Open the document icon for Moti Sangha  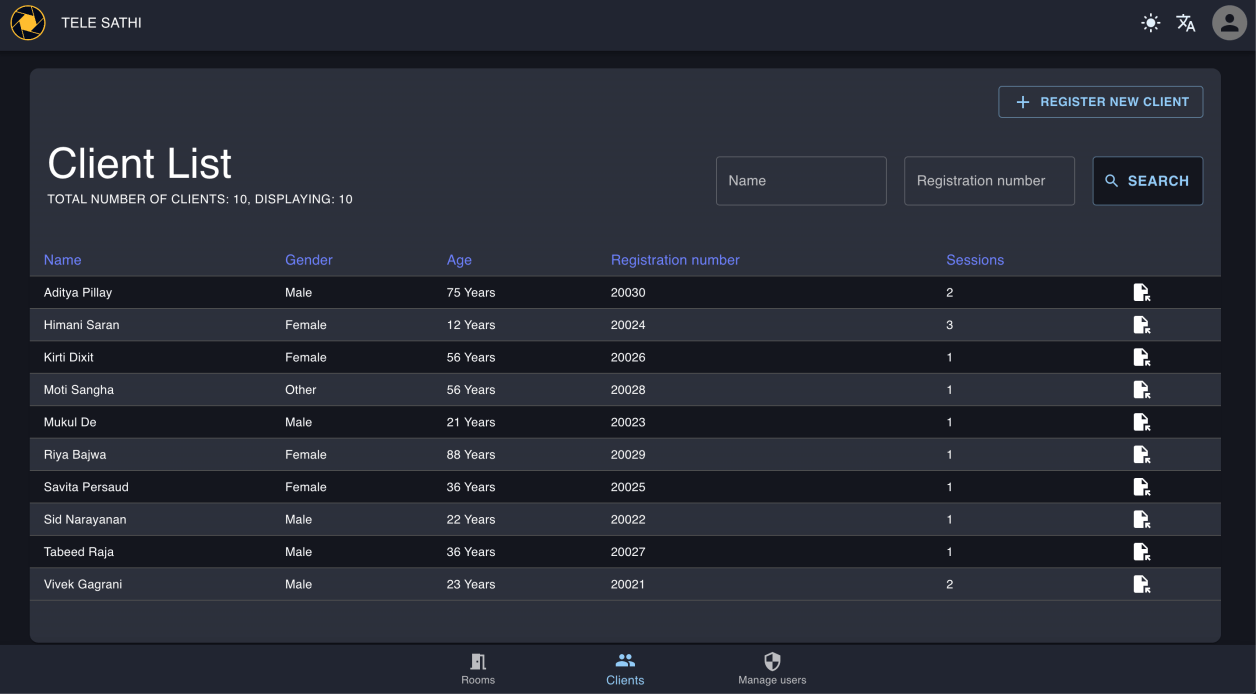1141,390
